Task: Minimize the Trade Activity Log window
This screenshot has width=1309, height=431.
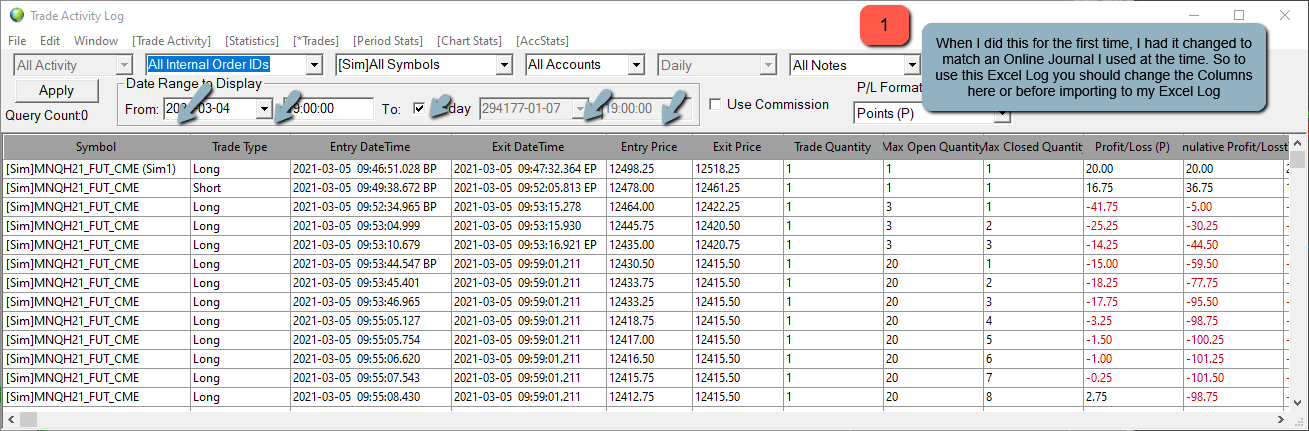Action: click(1193, 14)
